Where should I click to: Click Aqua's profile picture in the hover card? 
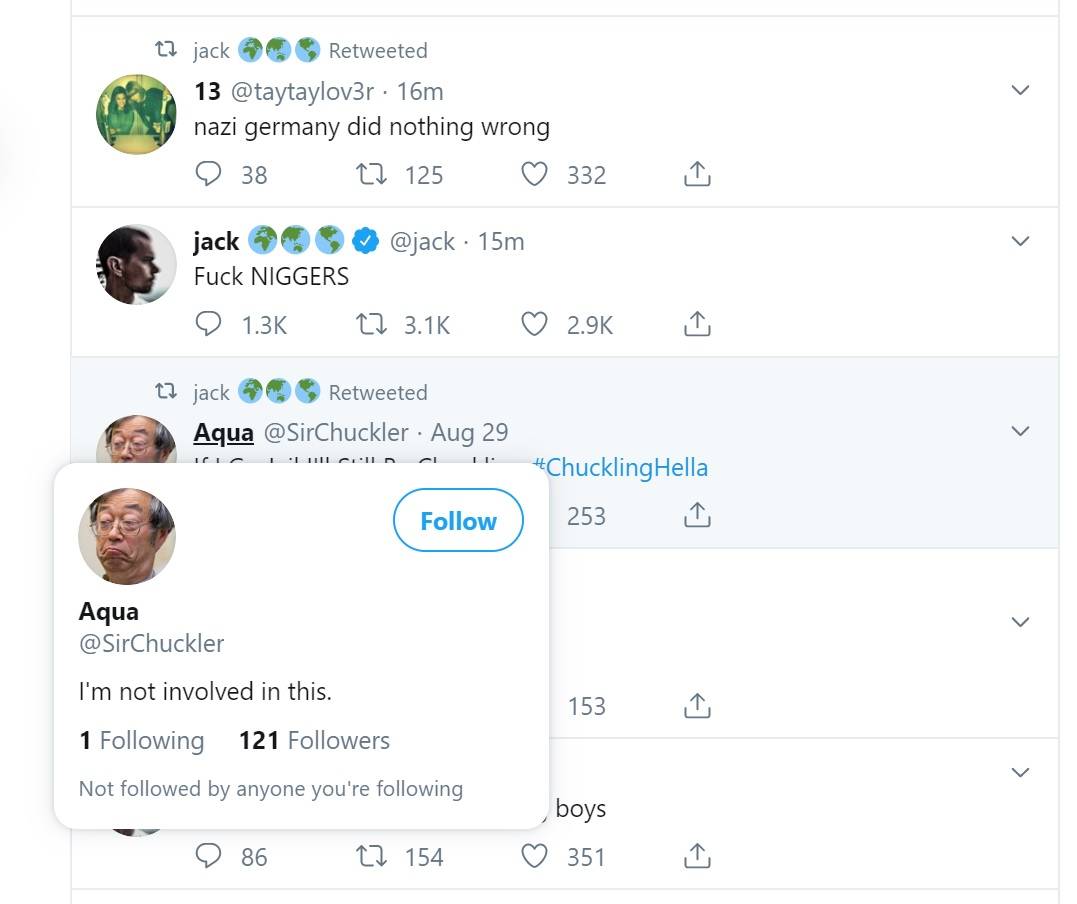point(127,536)
